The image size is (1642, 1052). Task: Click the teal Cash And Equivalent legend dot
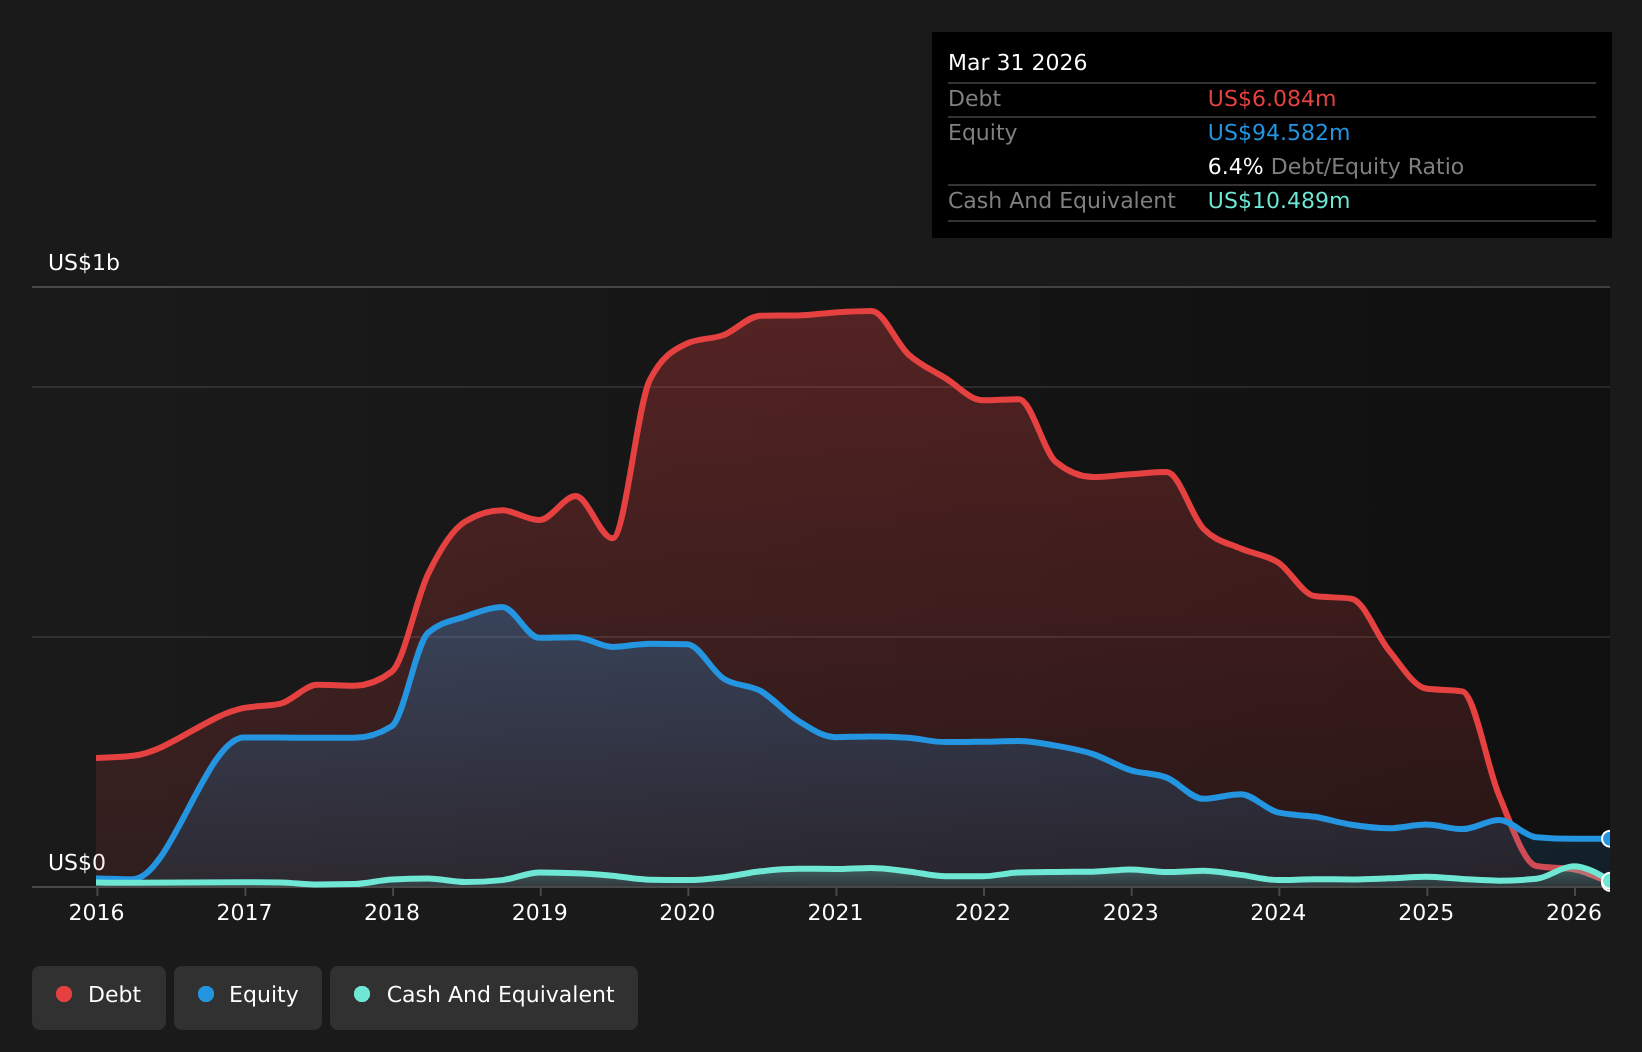[362, 994]
